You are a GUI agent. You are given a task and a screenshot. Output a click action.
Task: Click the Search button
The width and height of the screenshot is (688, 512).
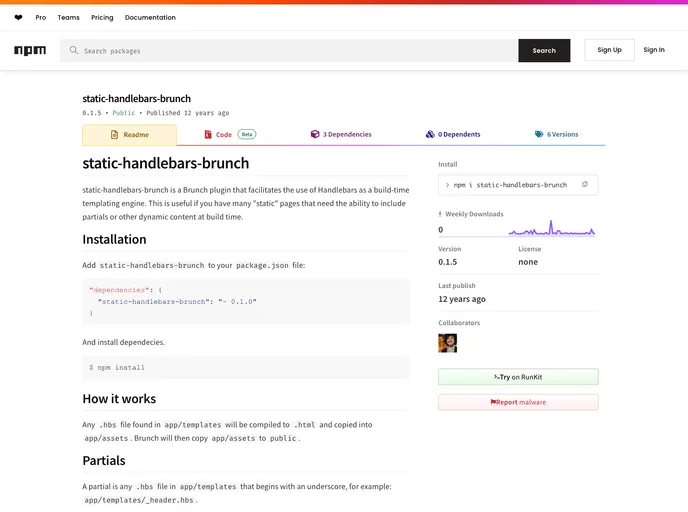(544, 50)
